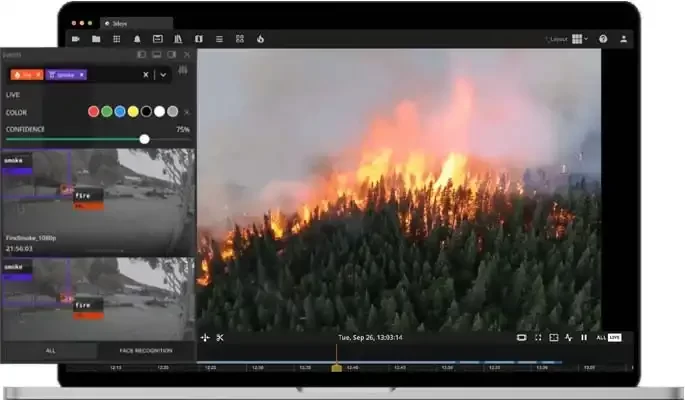Remove the purple smoke filter tag
The width and height of the screenshot is (685, 400).
pyautogui.click(x=82, y=75)
